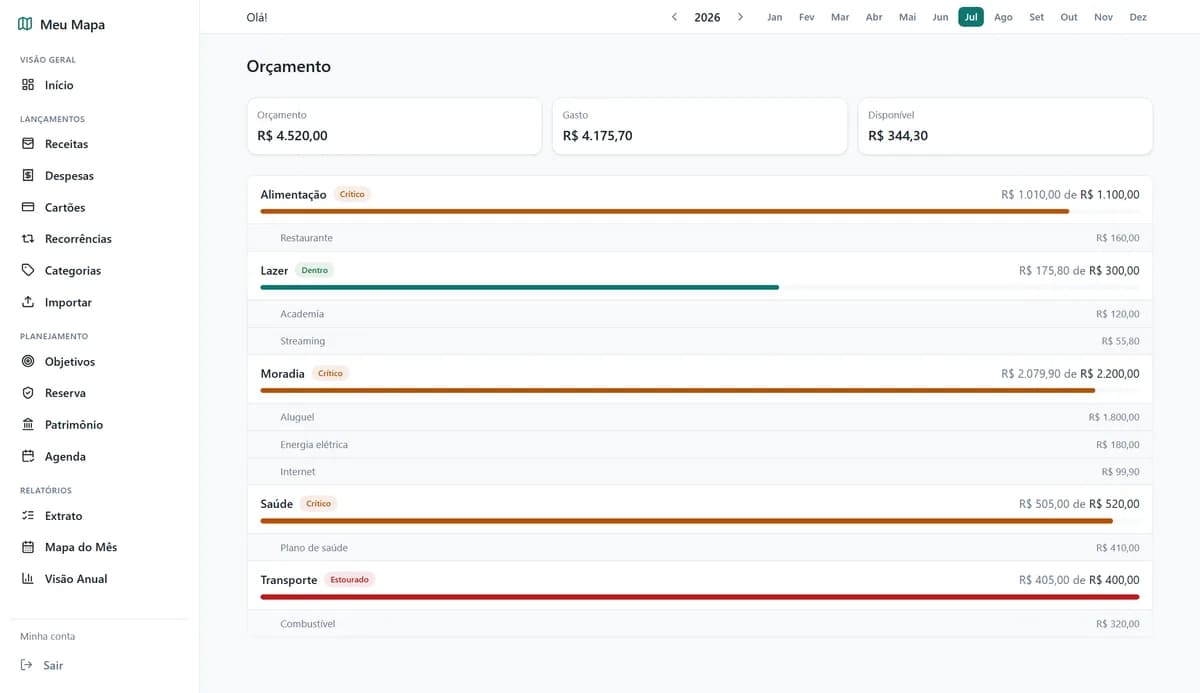Click the Receitas sidebar icon
The width and height of the screenshot is (1200, 693).
coord(28,144)
